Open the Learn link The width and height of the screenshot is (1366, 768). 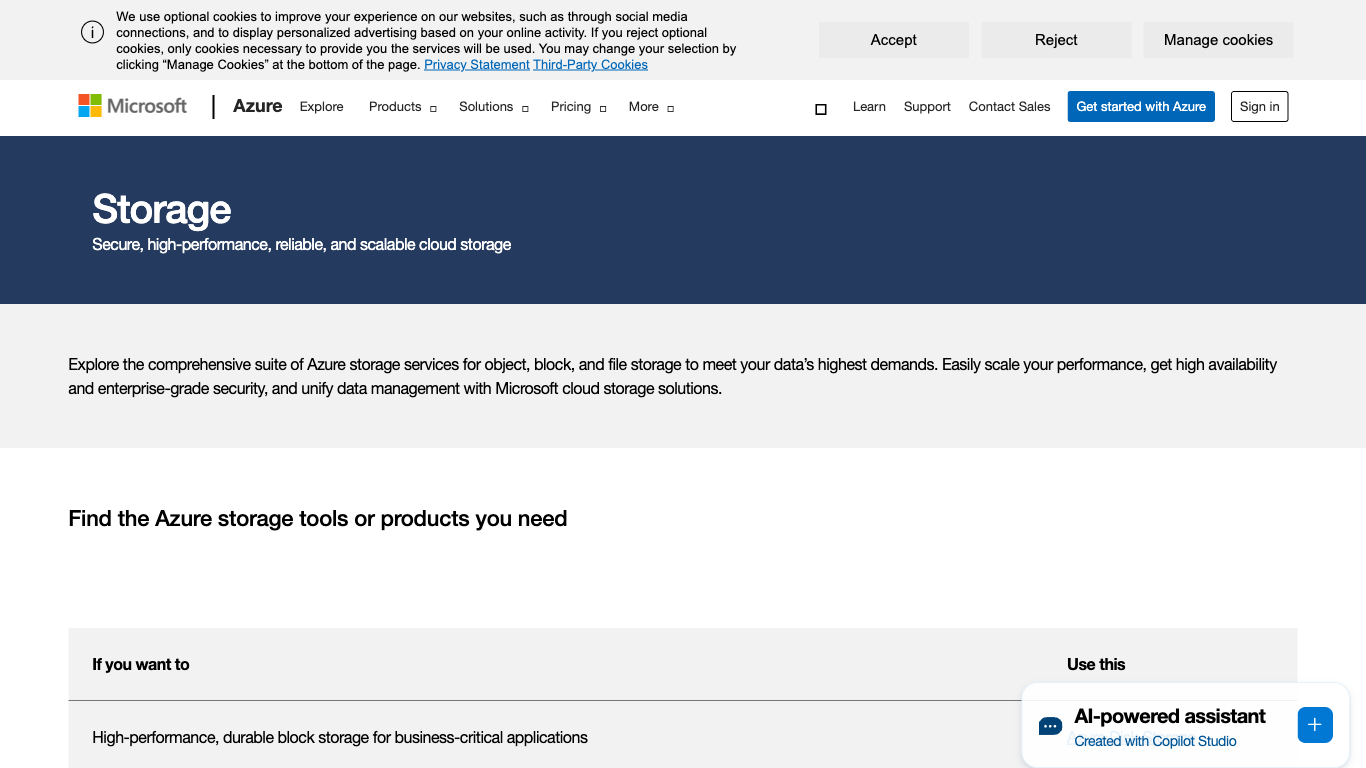coord(869,107)
